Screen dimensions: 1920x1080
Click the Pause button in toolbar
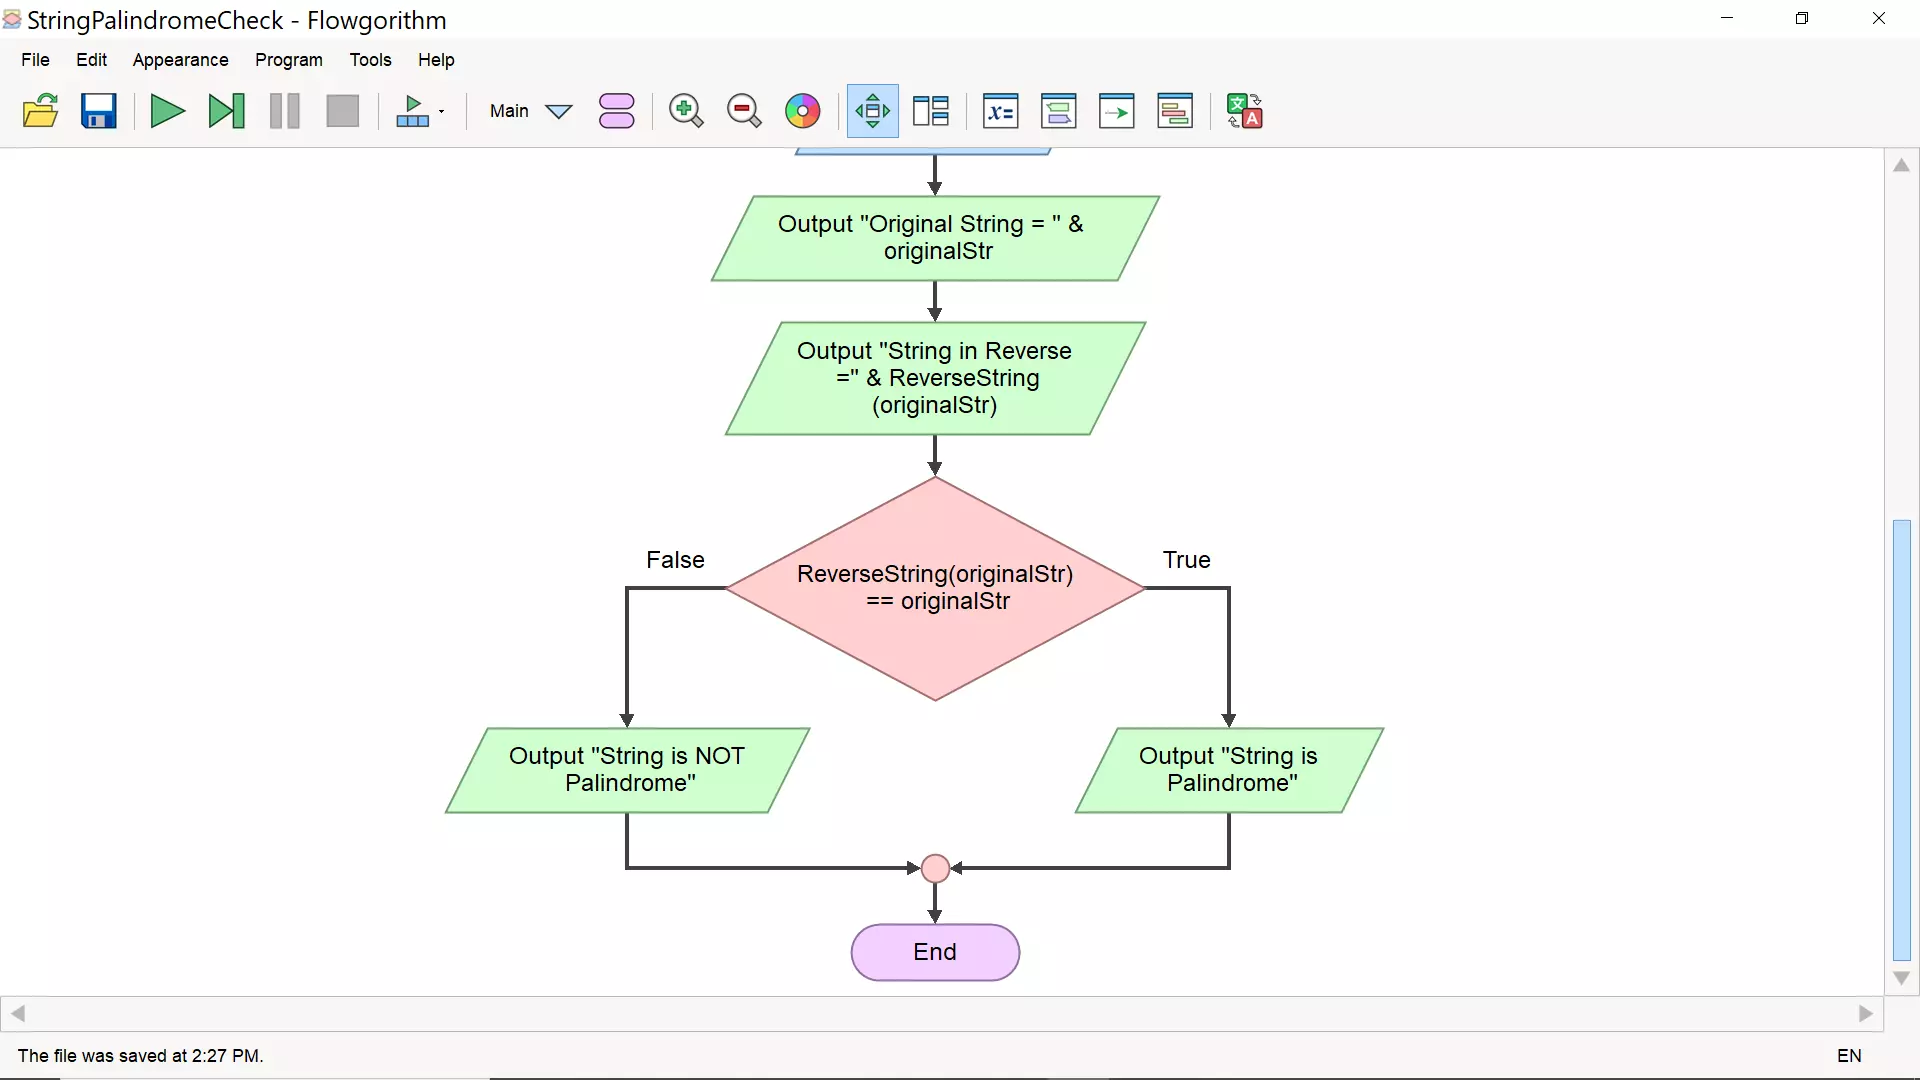click(285, 111)
